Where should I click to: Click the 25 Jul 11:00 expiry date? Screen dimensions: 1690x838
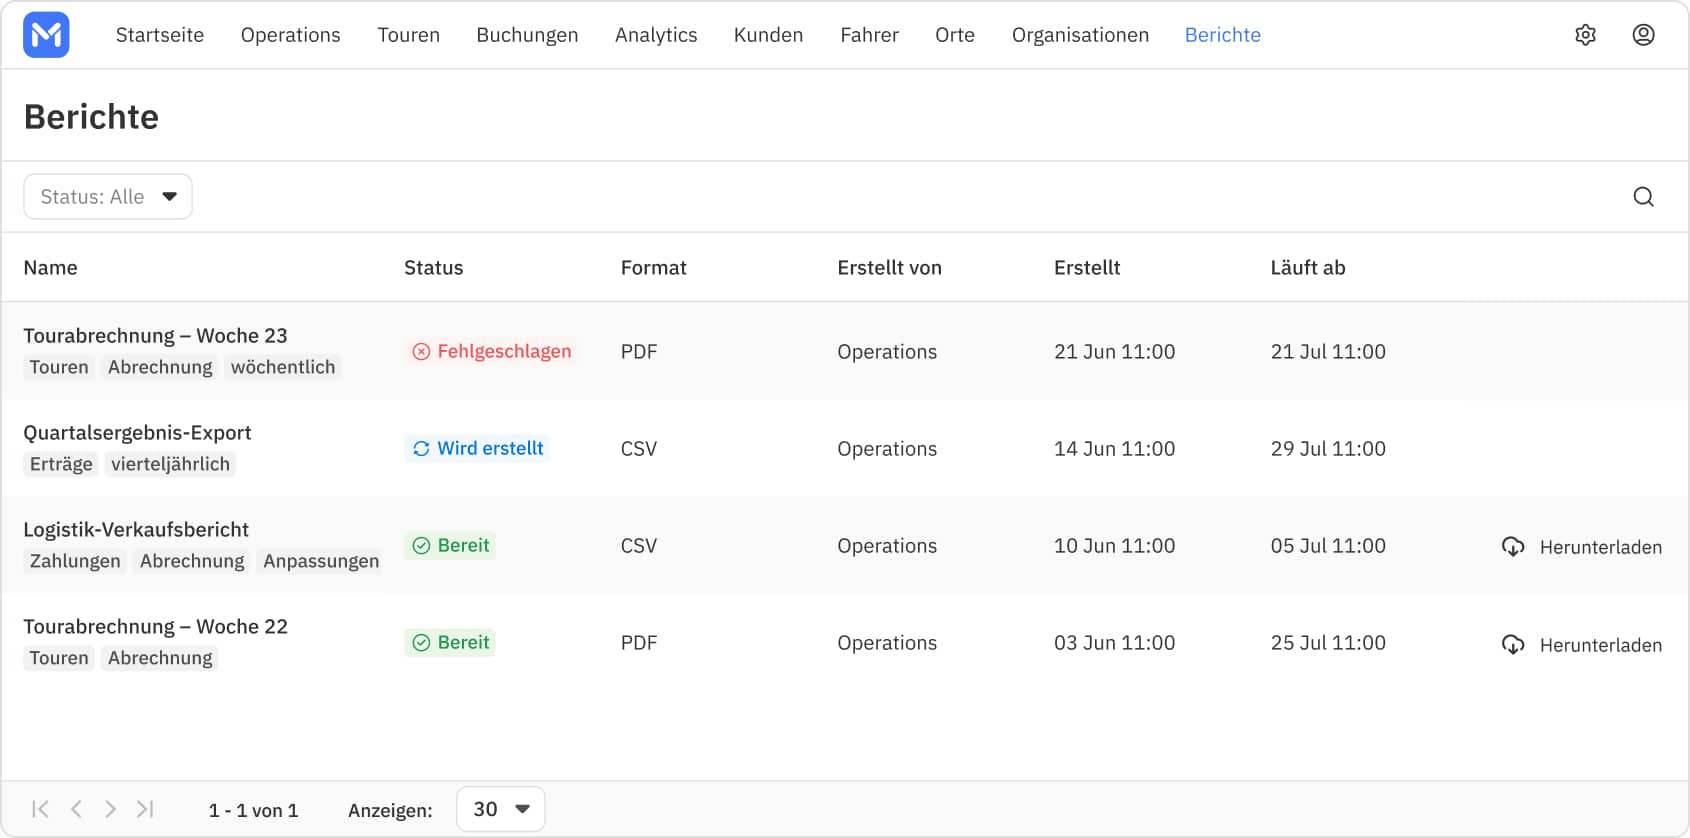(x=1328, y=643)
